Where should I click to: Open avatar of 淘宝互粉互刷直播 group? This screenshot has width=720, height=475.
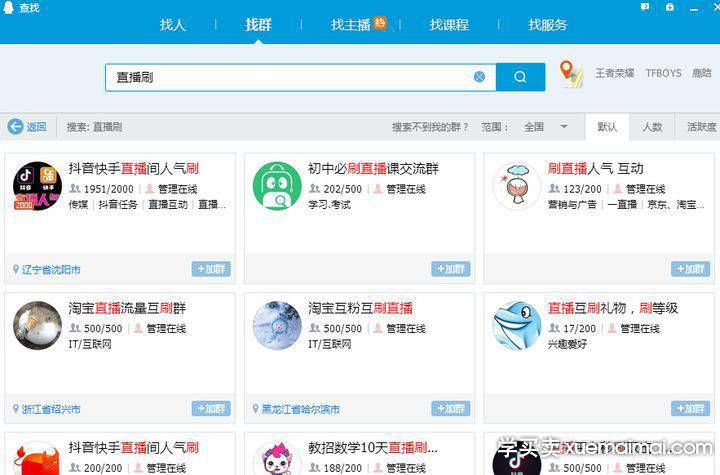(277, 326)
